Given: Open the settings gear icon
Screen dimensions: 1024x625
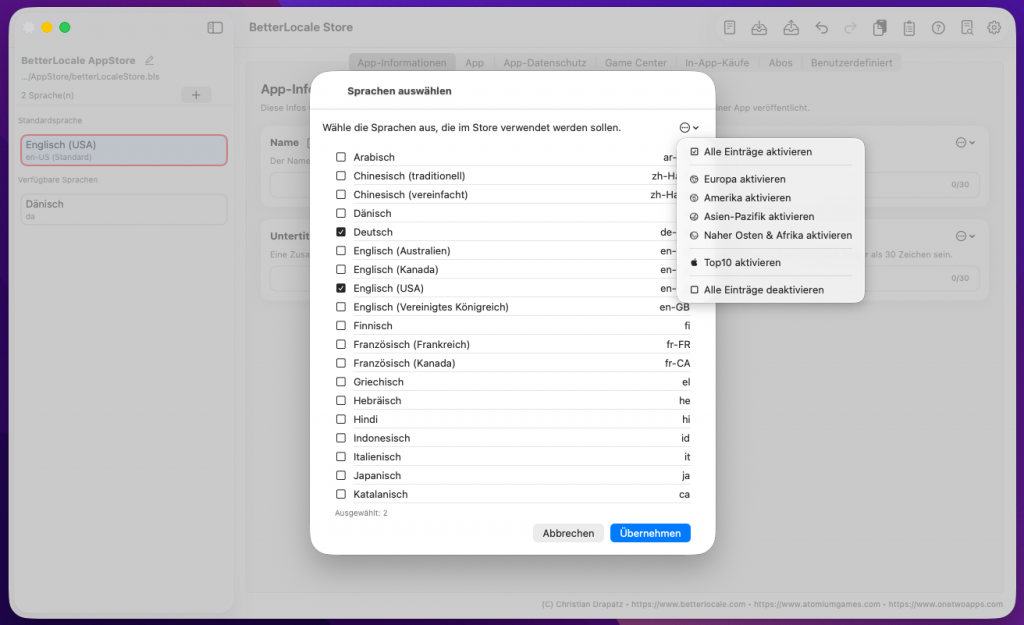Looking at the screenshot, I should point(994,28).
